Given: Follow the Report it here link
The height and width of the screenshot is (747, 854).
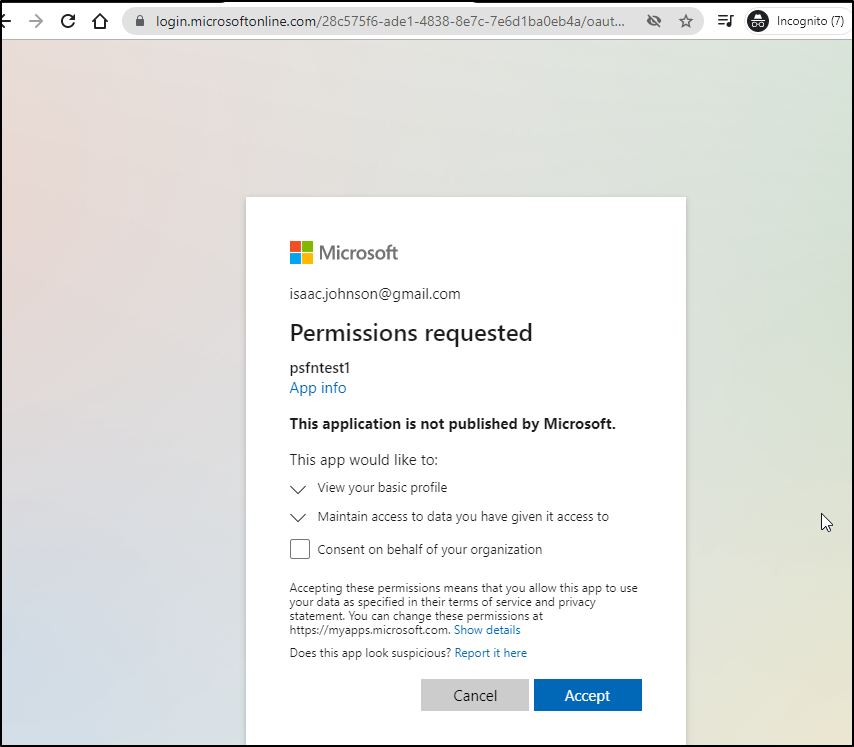Looking at the screenshot, I should 491,653.
